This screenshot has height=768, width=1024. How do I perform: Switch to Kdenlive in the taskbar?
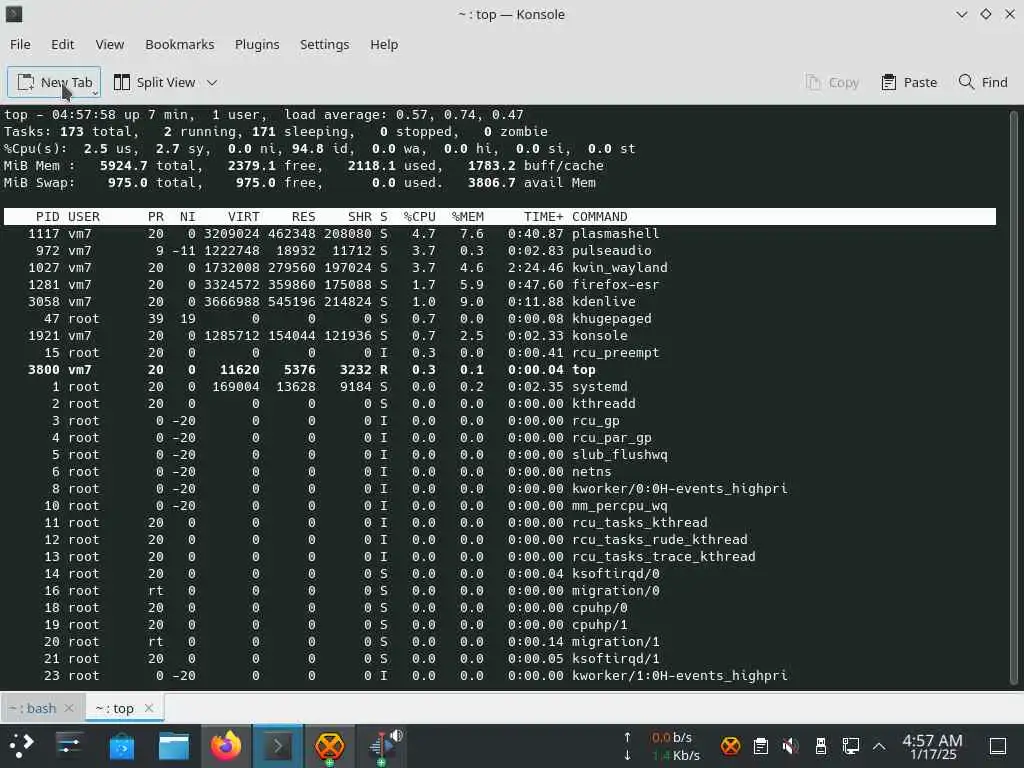point(383,746)
